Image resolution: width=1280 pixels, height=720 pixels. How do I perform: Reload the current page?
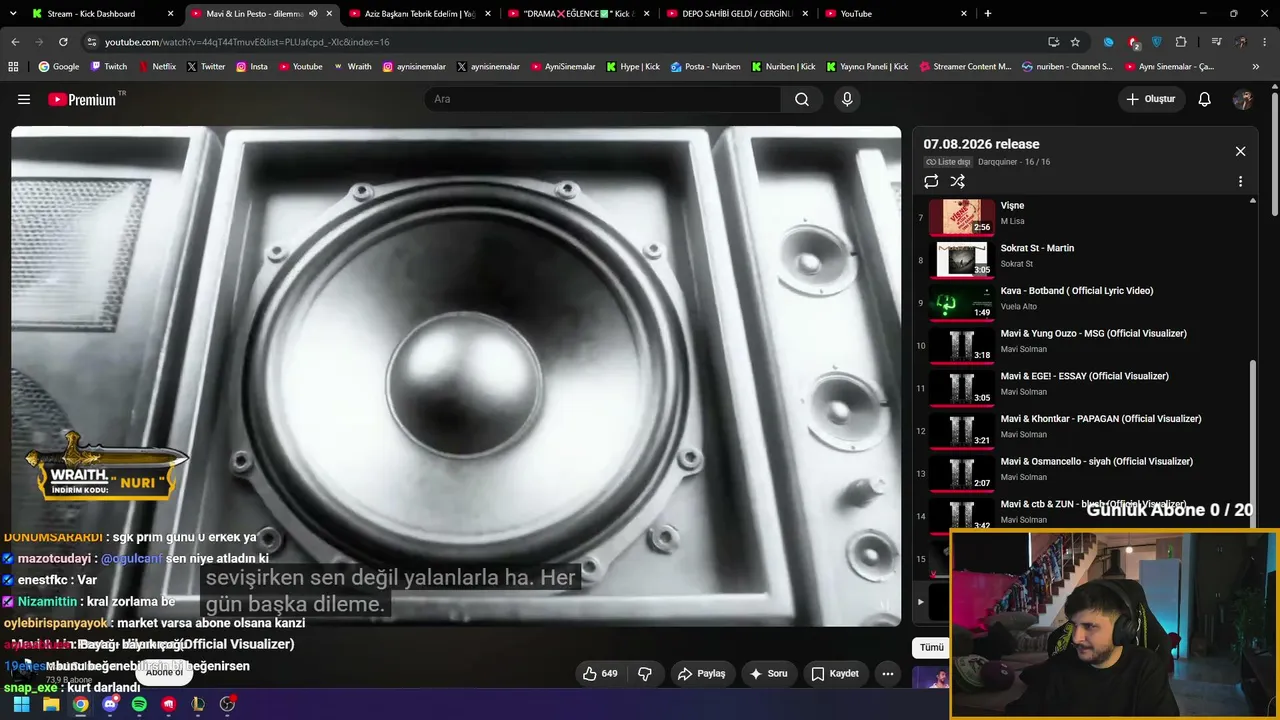click(x=63, y=42)
